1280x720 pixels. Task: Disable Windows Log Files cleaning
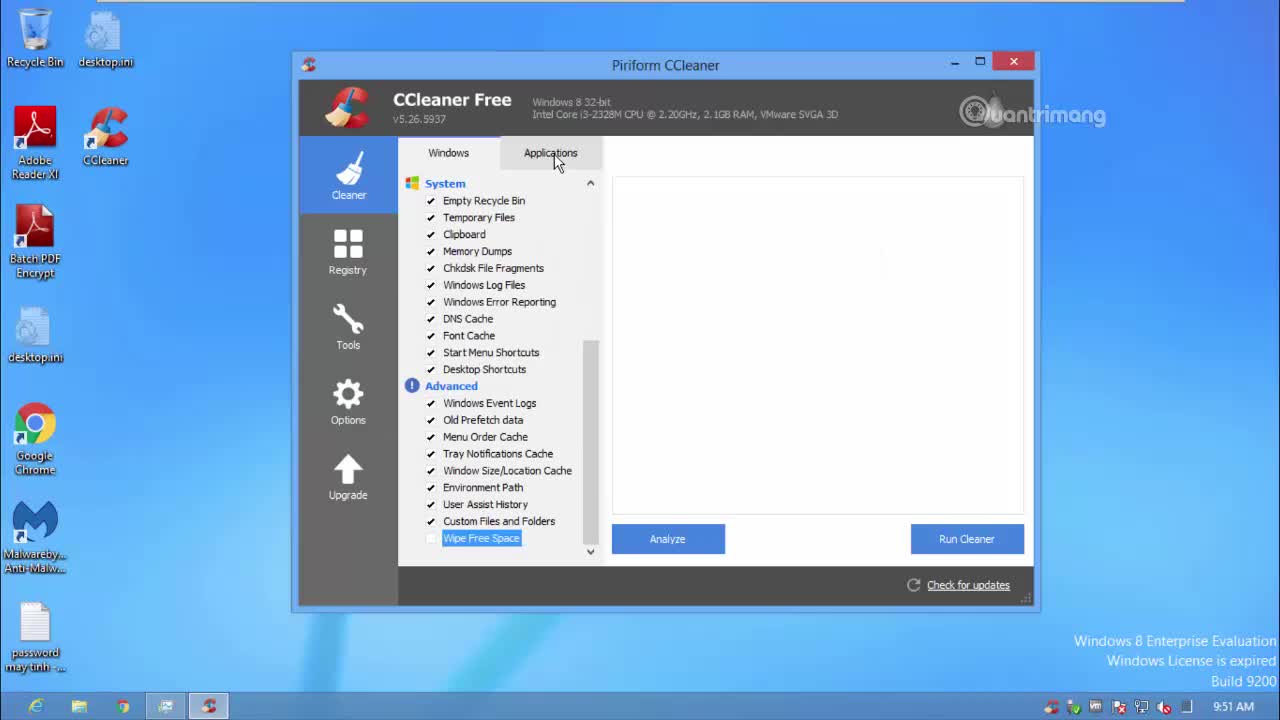431,285
